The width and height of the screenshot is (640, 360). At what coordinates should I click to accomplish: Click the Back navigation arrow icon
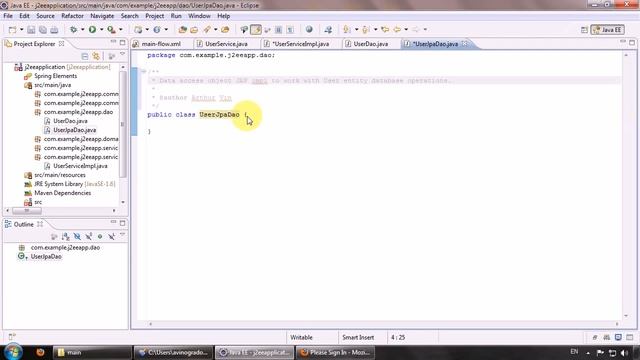(x=397, y=29)
